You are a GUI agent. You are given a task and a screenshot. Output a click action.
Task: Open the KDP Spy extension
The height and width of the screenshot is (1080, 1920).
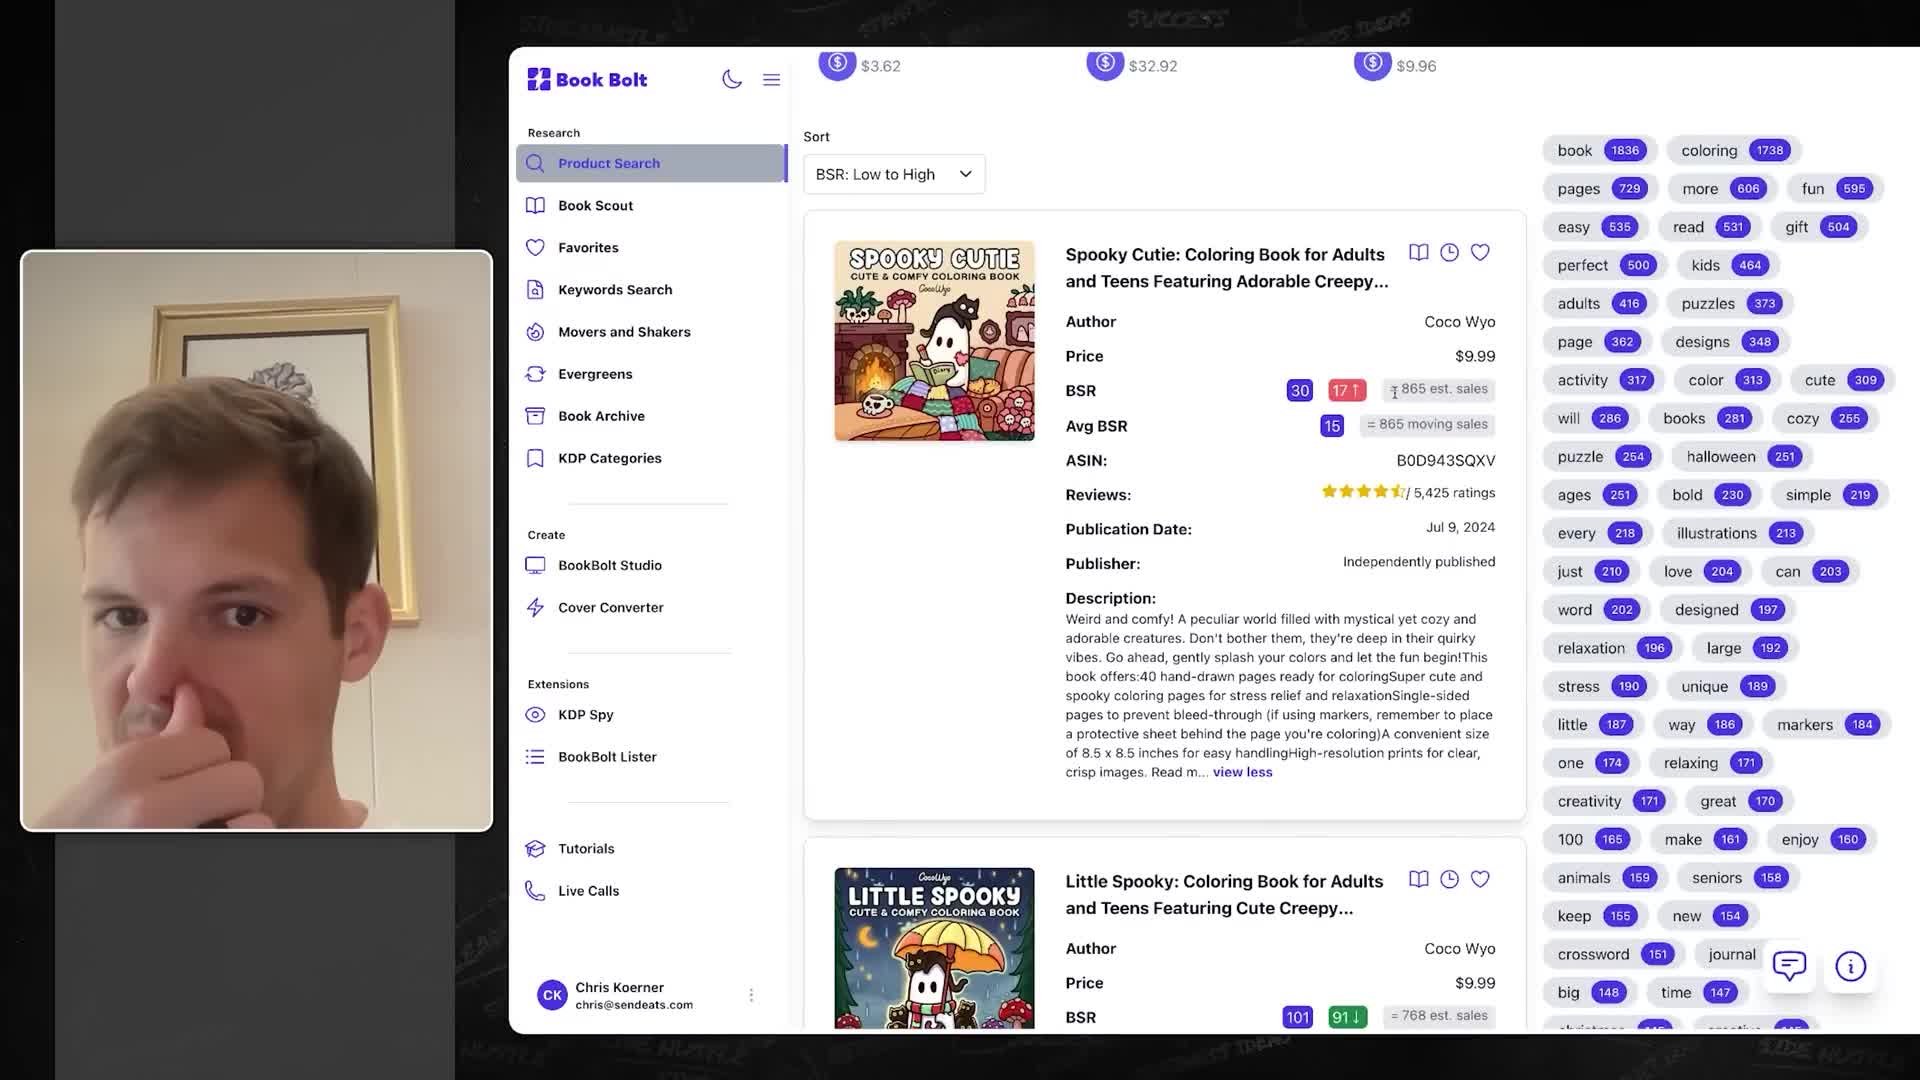pos(586,714)
